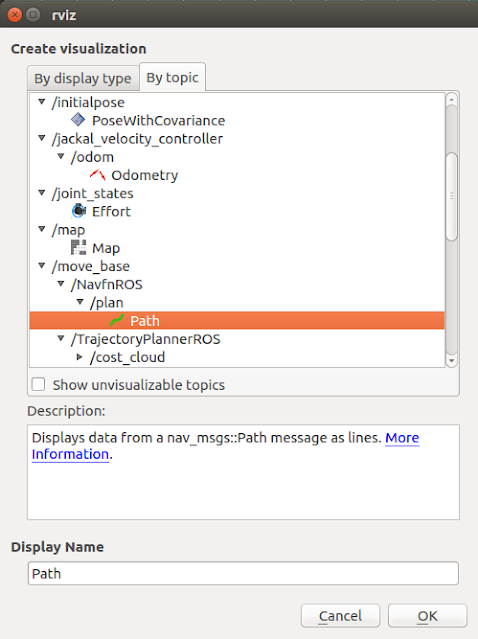Collapse the /TrajectoryPlannerROS subtree
The width and height of the screenshot is (478, 639).
point(61,338)
